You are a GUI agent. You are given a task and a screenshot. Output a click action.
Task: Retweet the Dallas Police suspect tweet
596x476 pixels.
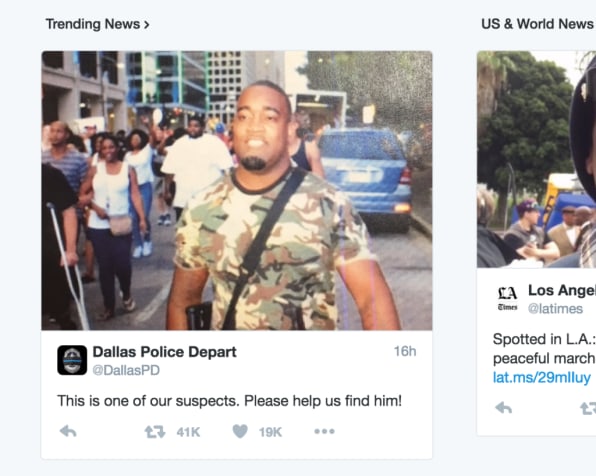coord(155,432)
